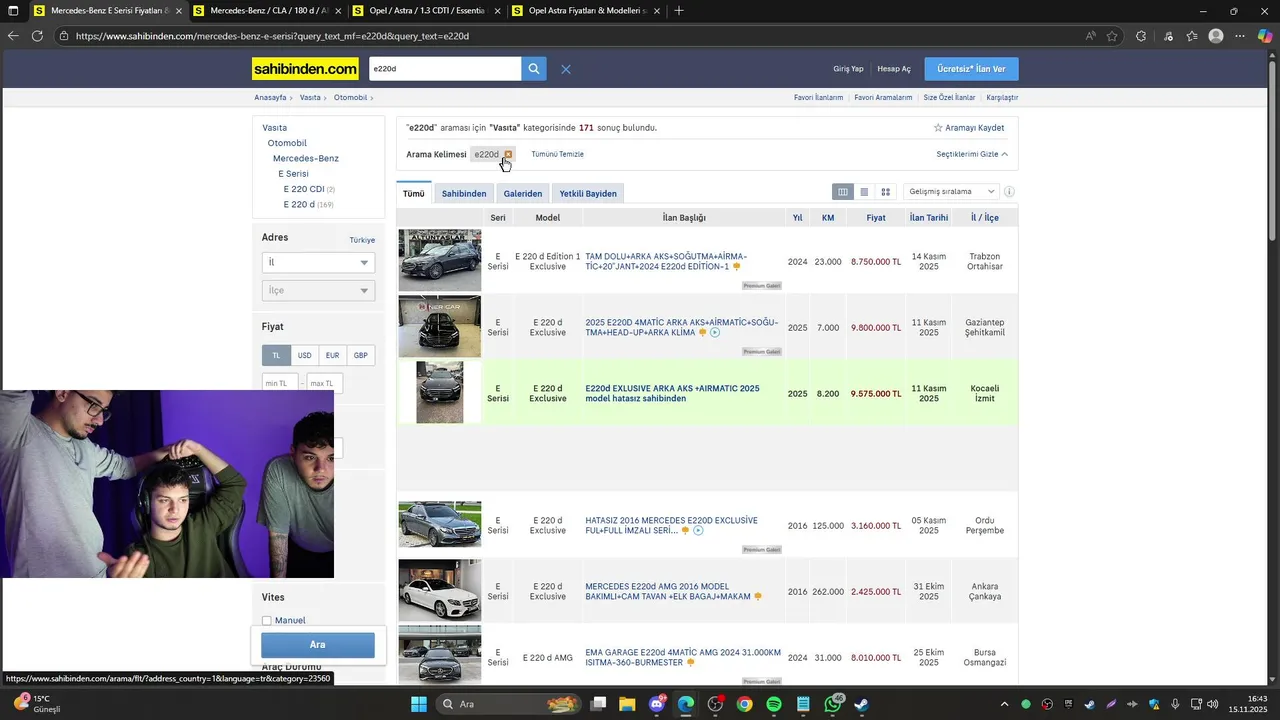Image resolution: width=1280 pixels, height=720 pixels.
Task: Select the Galeriden results tab
Action: pos(523,193)
